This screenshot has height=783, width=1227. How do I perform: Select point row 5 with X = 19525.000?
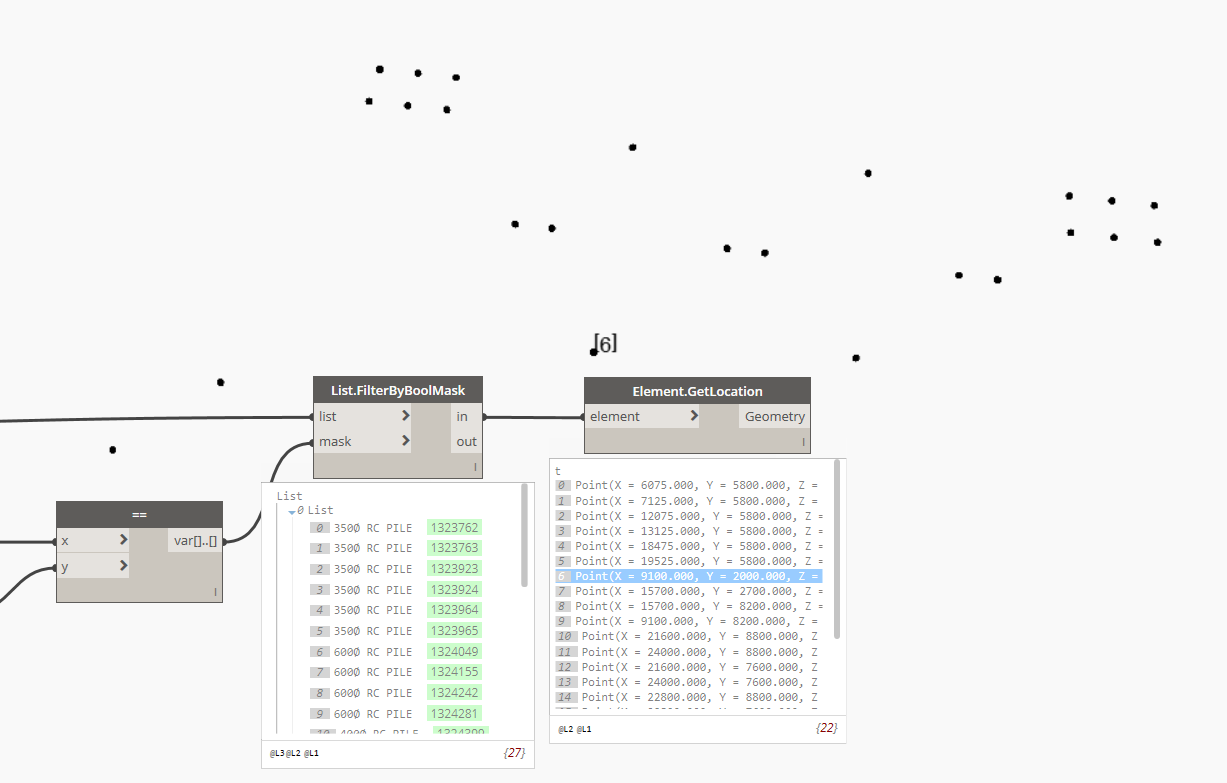pos(689,561)
